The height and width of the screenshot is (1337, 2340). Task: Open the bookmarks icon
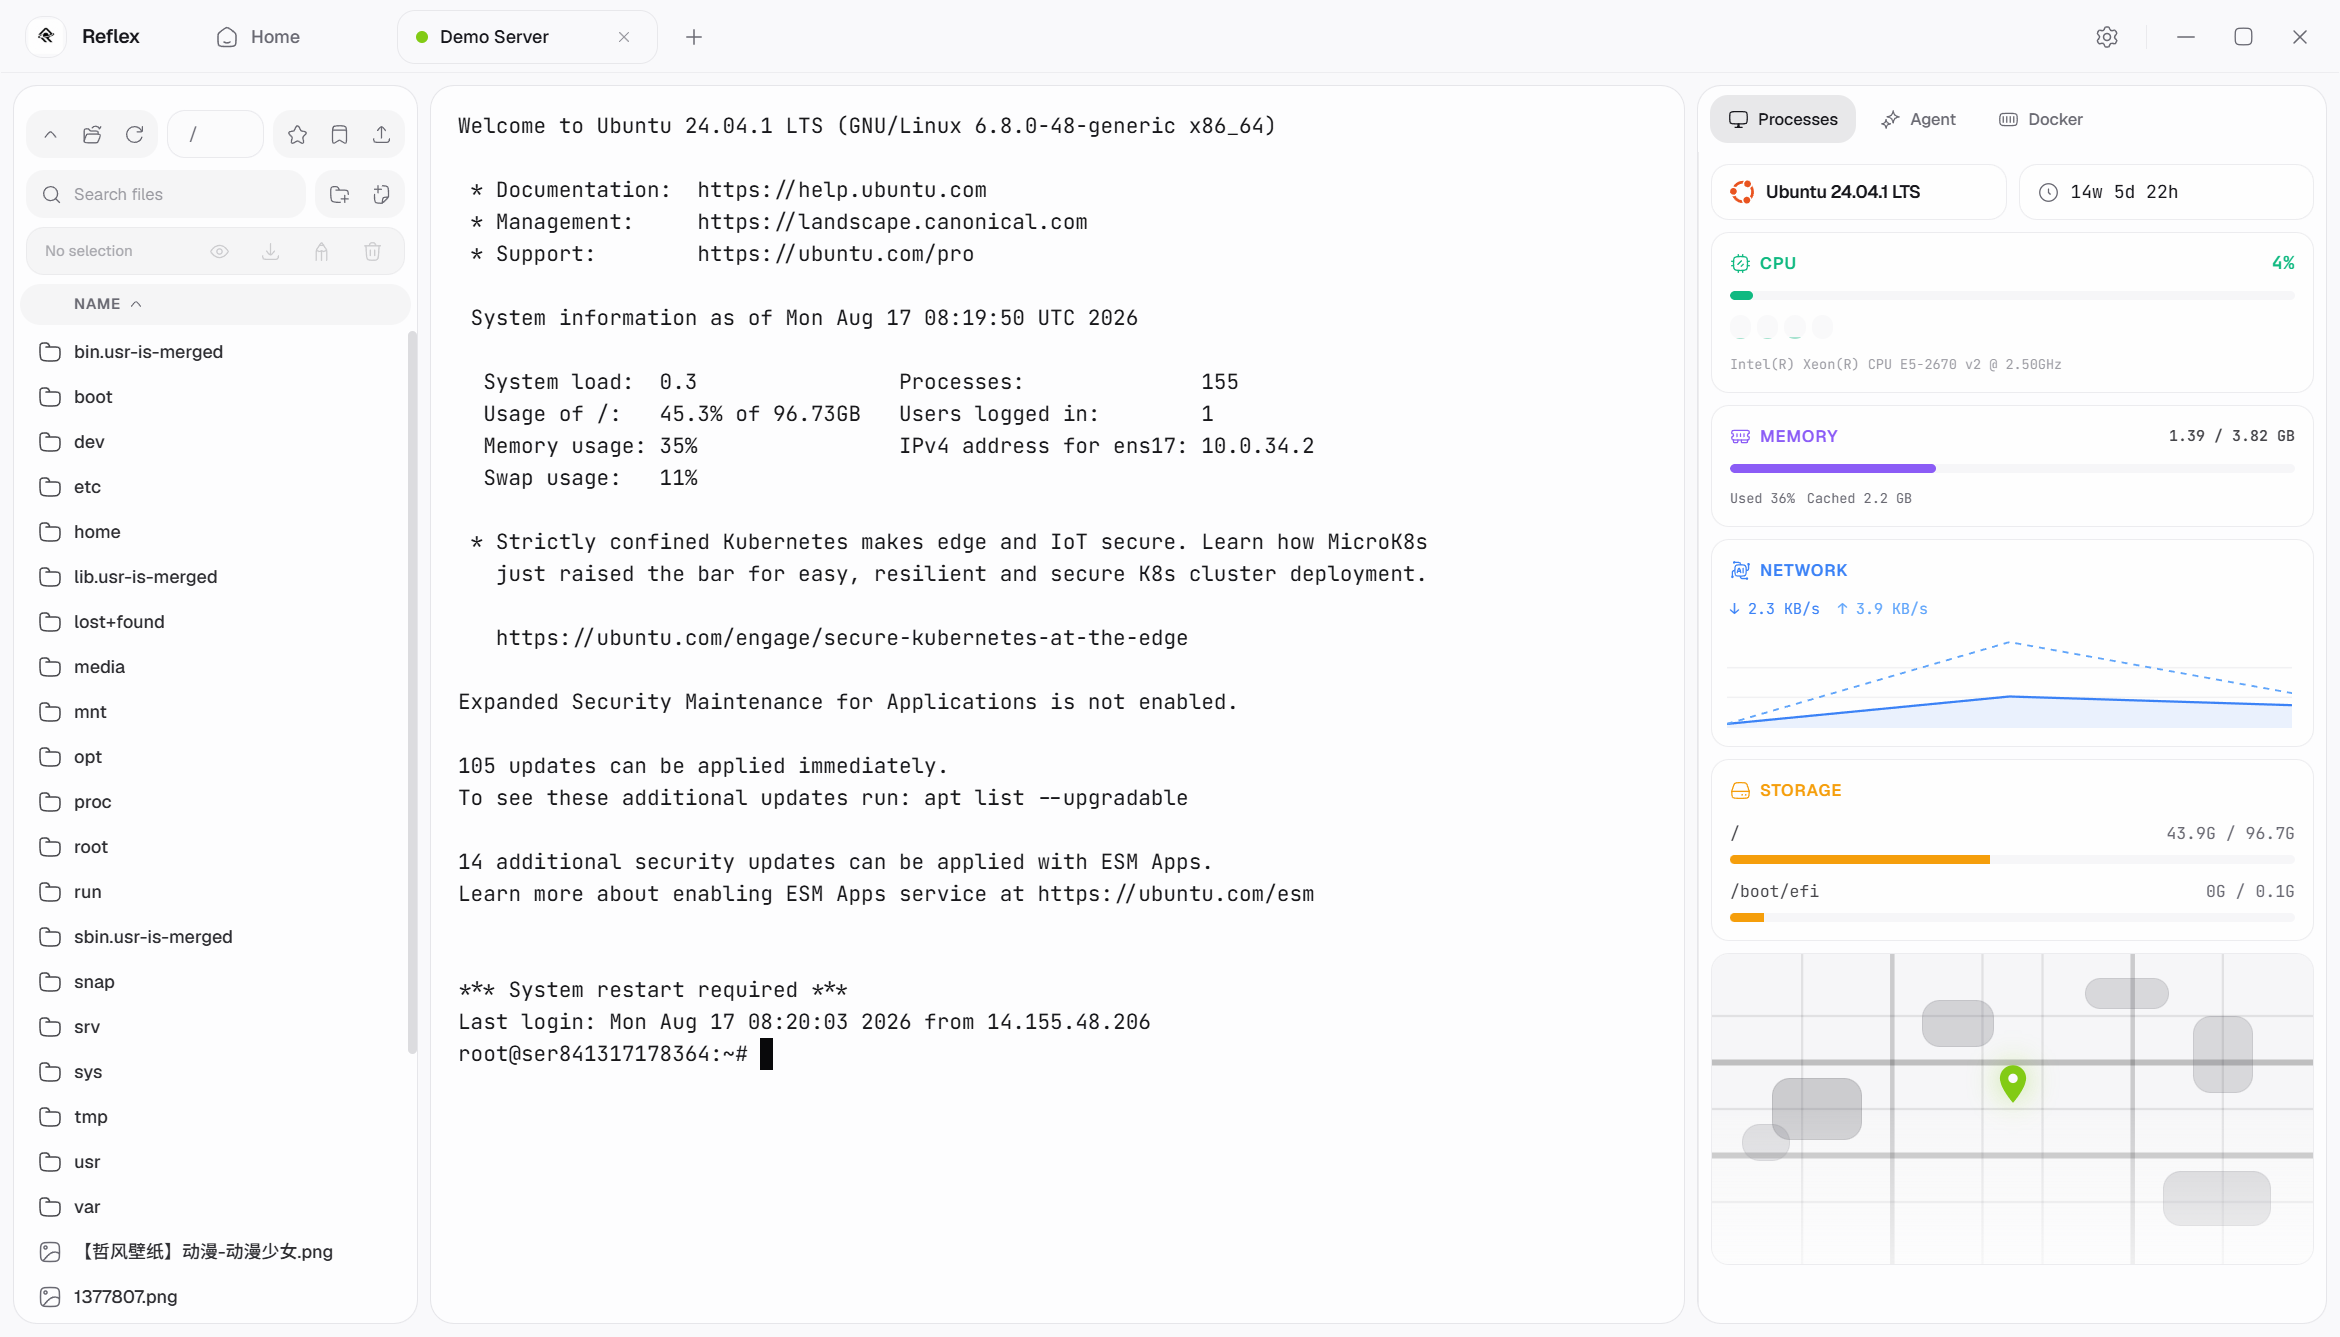[339, 134]
